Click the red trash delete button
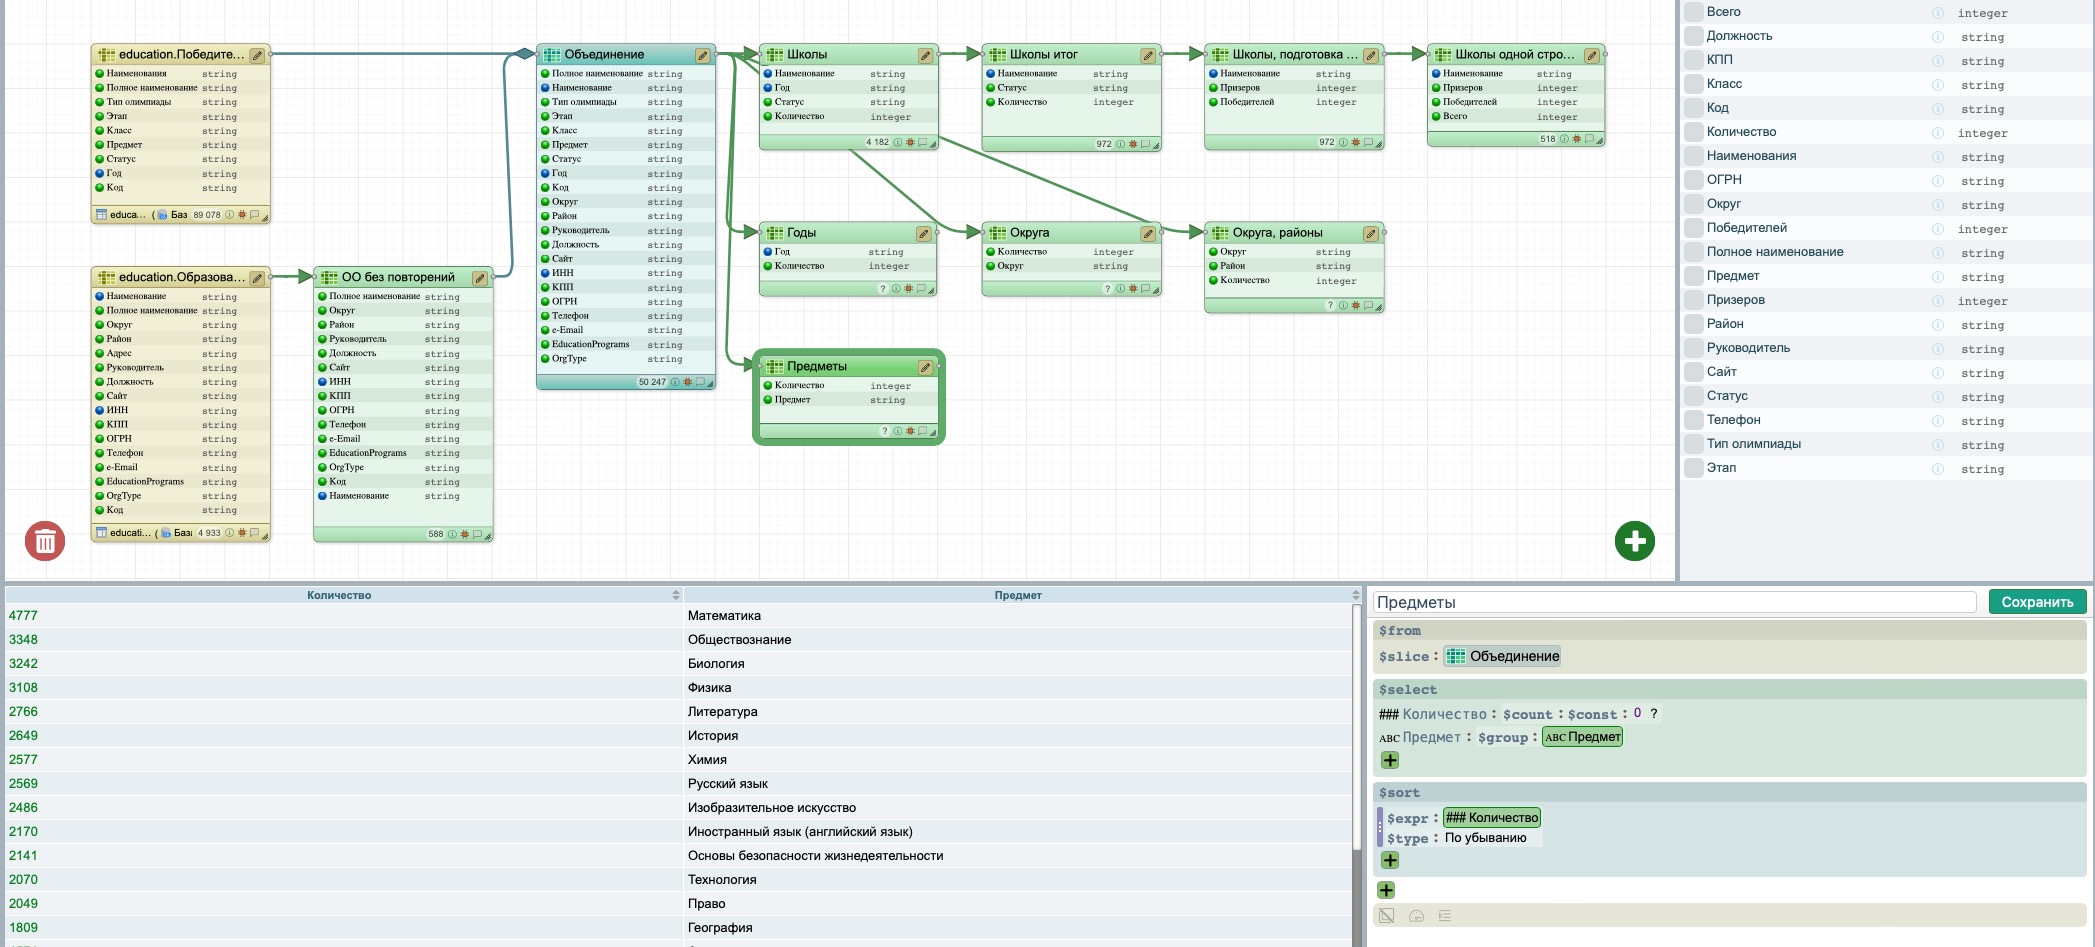The image size is (2095, 947). point(45,541)
